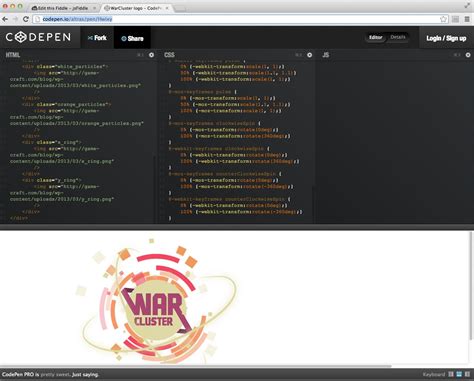Image resolution: width=474 pixels, height=381 pixels.
Task: Click the HTML panel shortcut indicator beside the gear
Action: [x=140, y=55]
